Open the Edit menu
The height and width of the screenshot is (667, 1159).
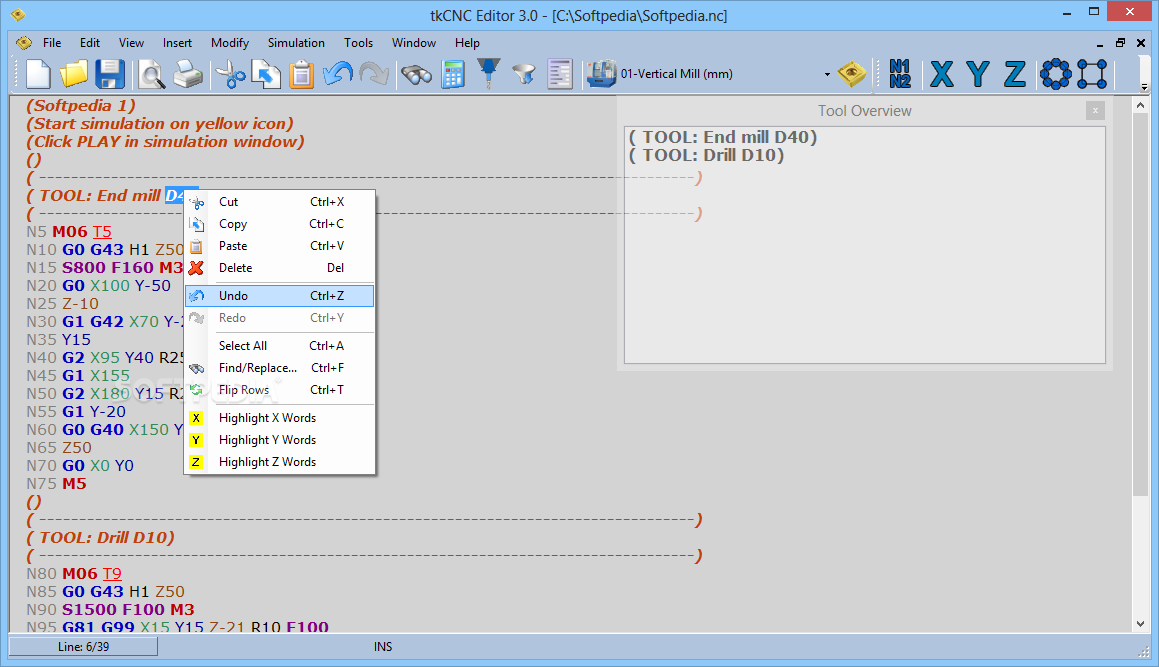click(89, 43)
